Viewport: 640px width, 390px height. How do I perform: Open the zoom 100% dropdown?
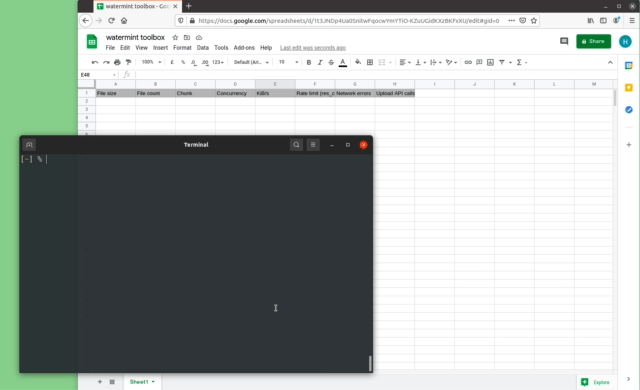pos(151,62)
